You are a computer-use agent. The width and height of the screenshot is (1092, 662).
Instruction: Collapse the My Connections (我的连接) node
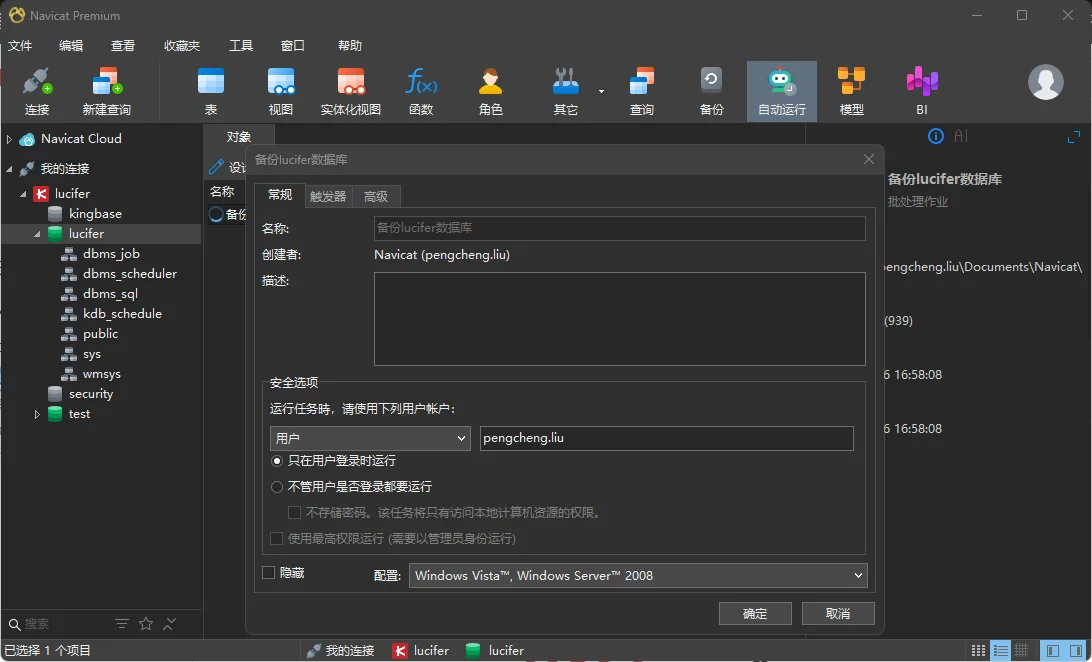[9, 168]
